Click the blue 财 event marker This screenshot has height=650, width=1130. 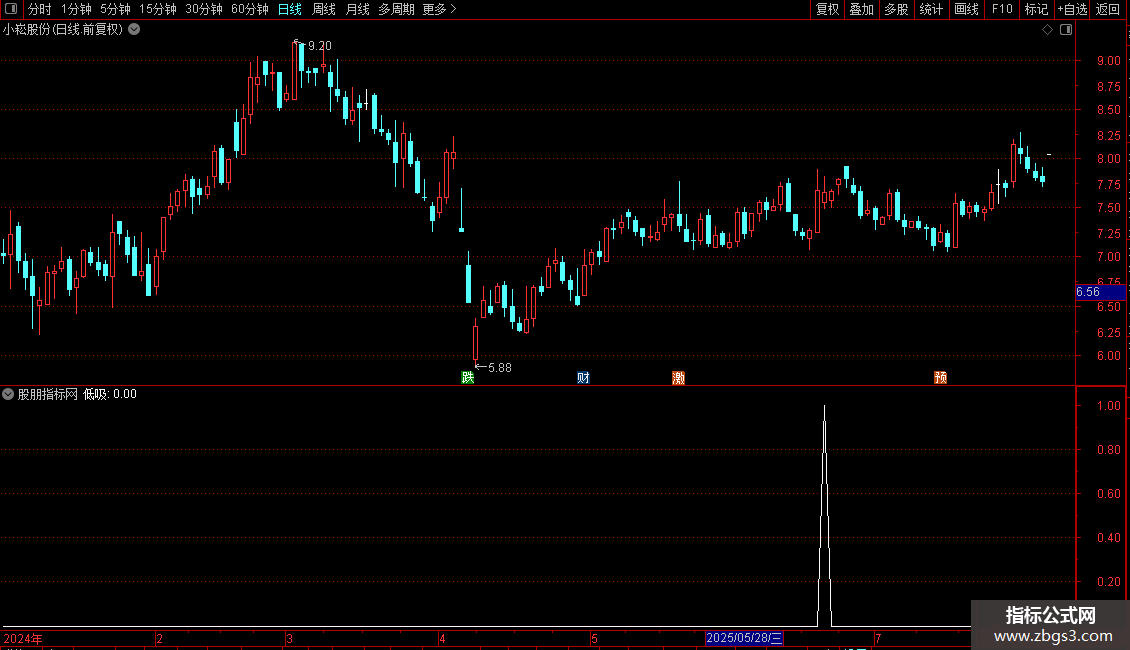click(x=583, y=378)
